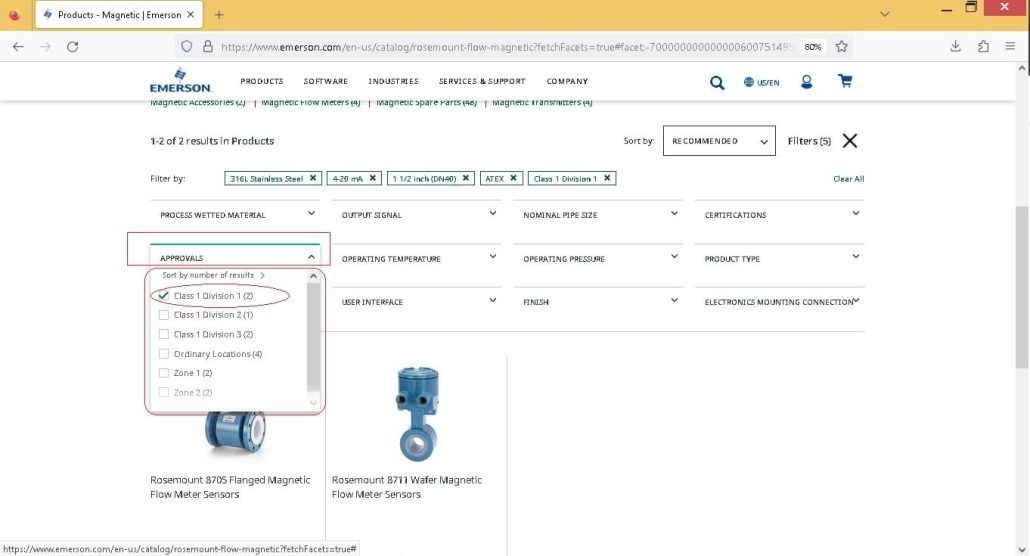Click the Emerson logo

[180, 80]
